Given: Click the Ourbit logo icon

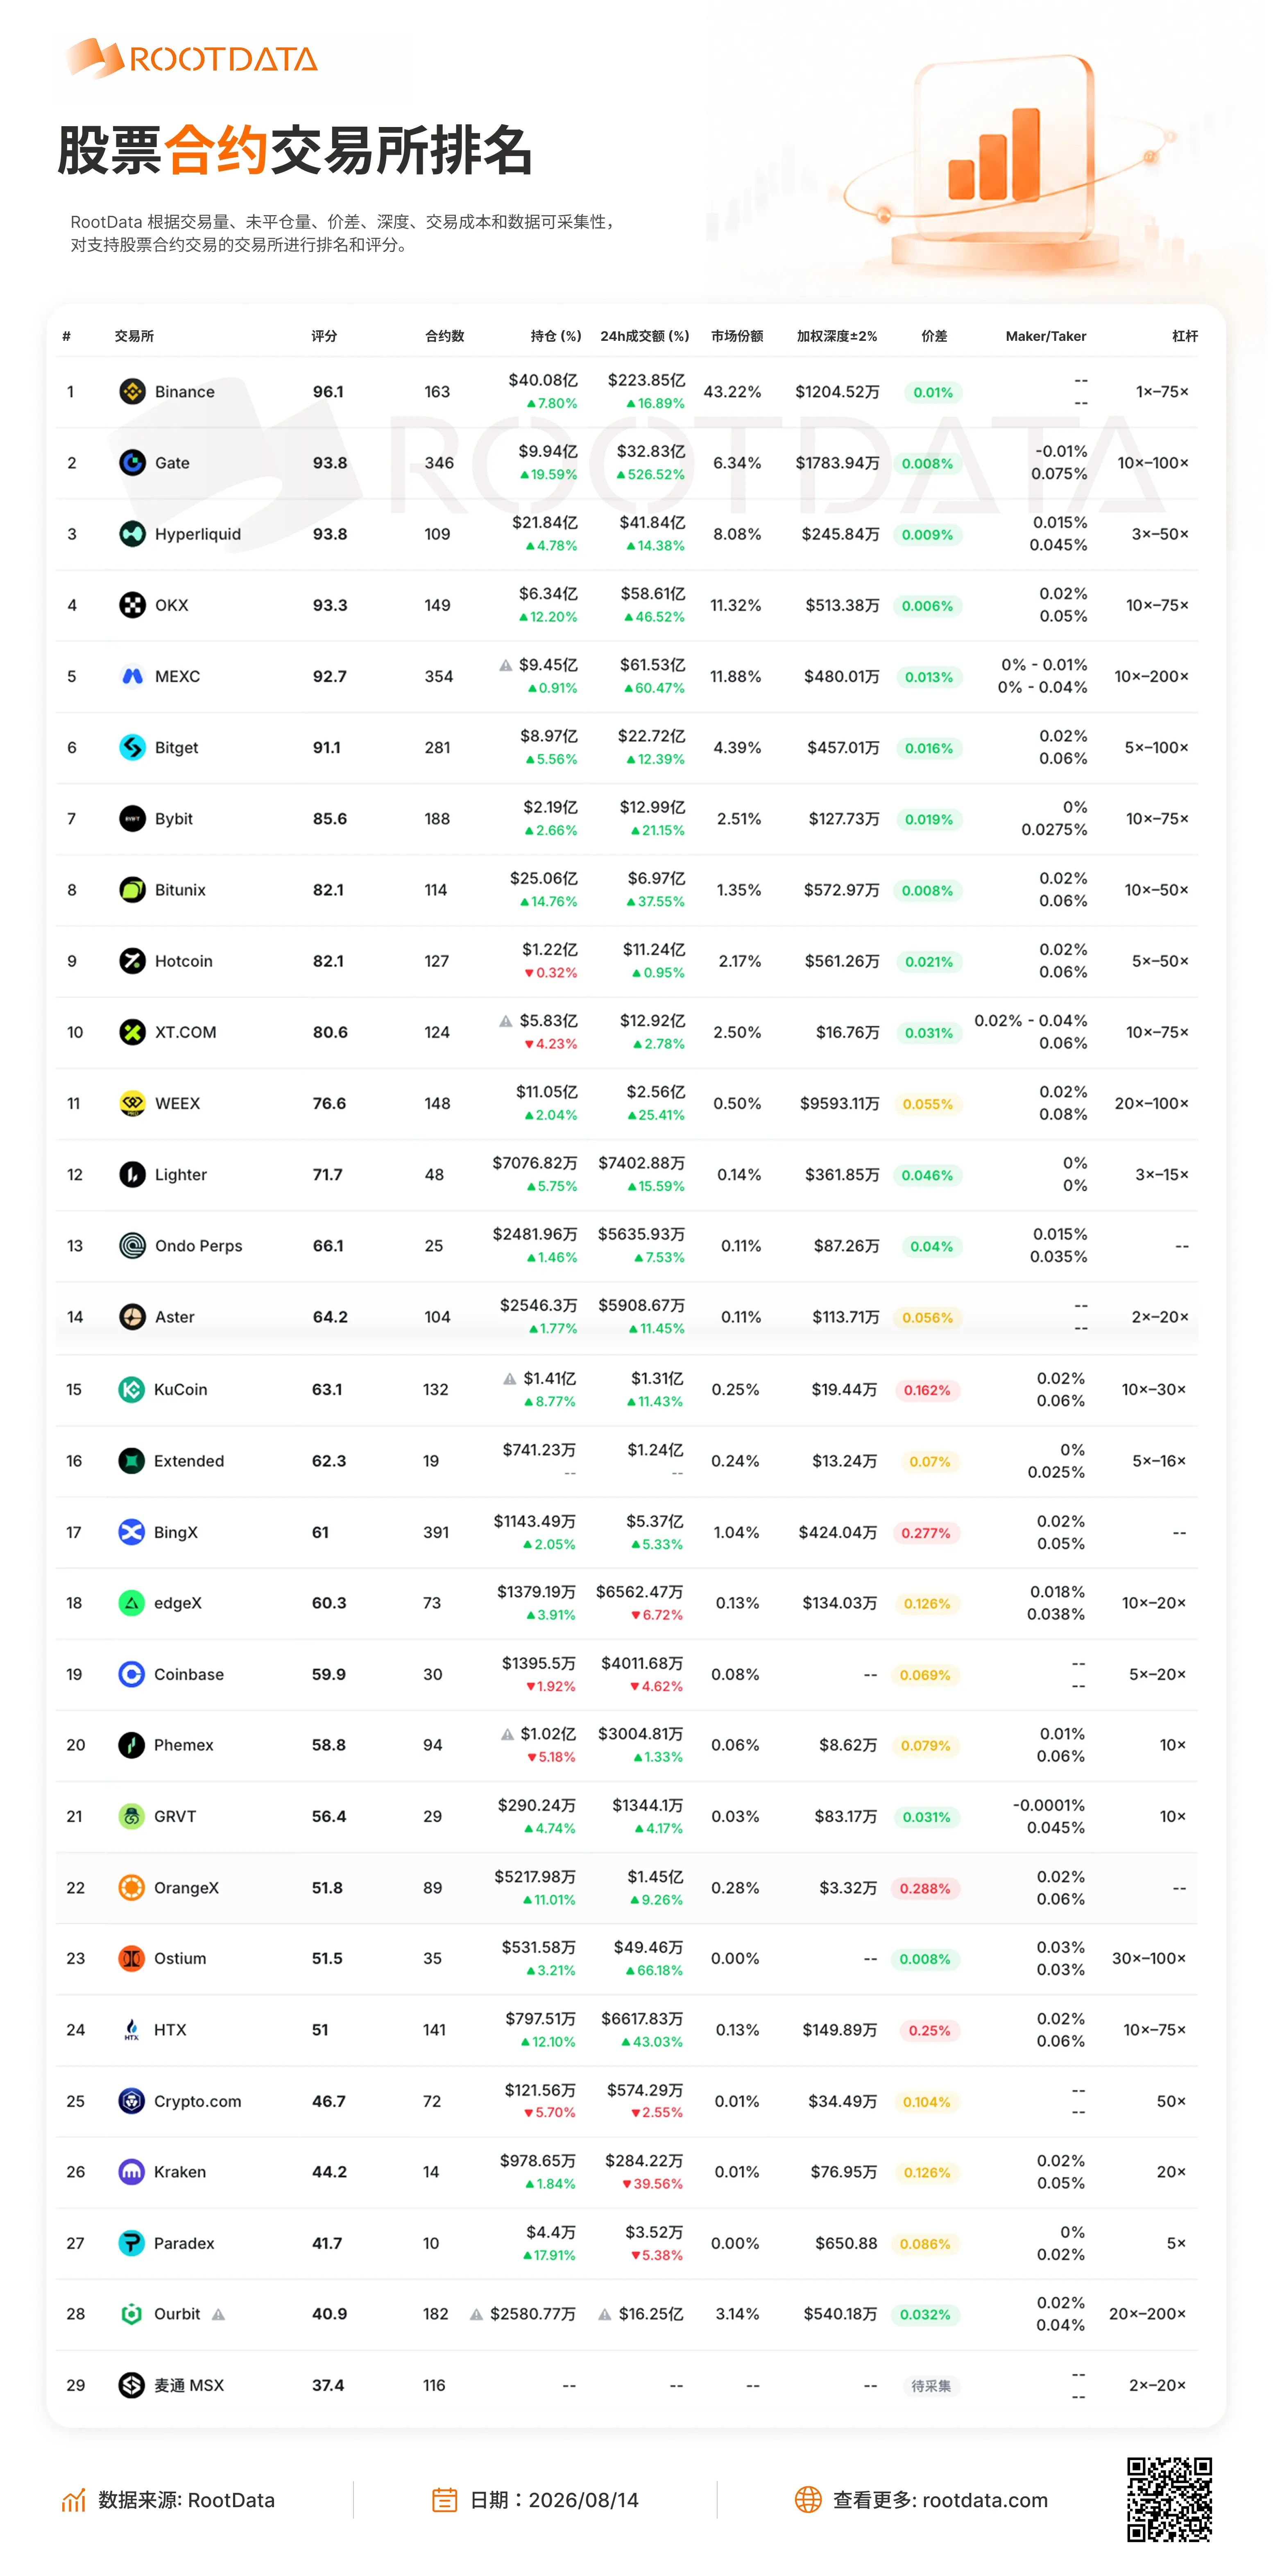Looking at the screenshot, I should click(x=131, y=2314).
